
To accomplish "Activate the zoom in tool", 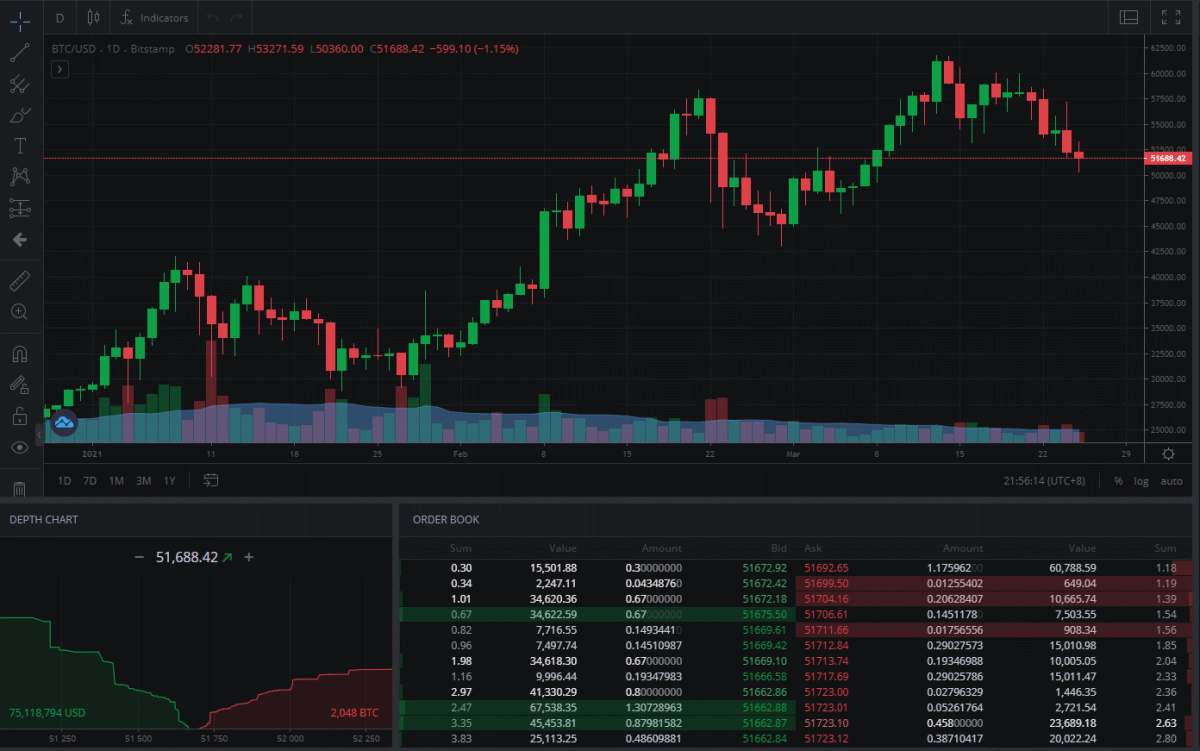I will click(19, 312).
